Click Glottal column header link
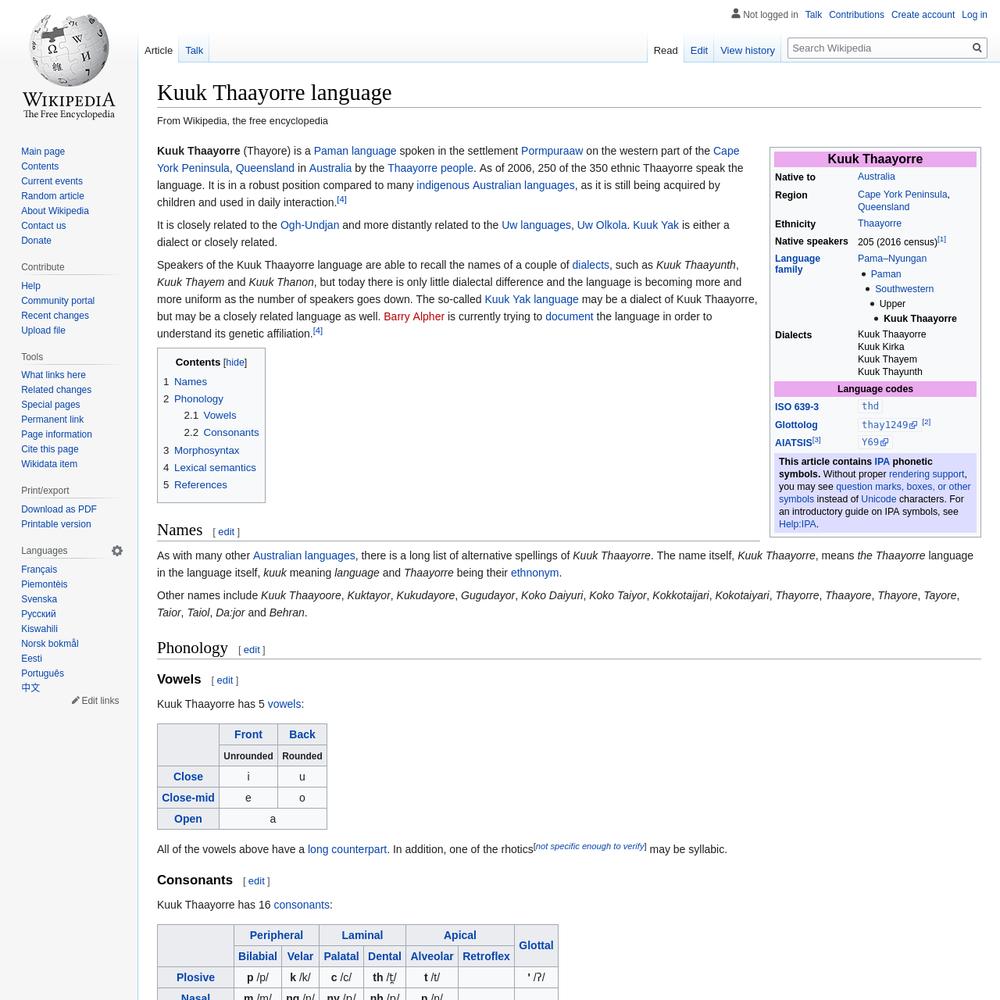Screen dimensions: 1000x1000 [x=536, y=946]
